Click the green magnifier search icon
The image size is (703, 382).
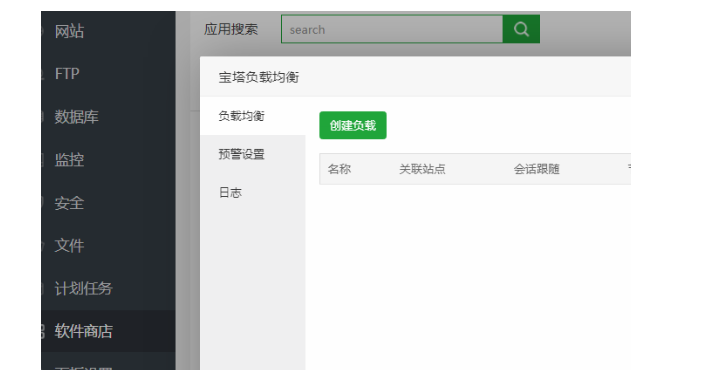pyautogui.click(x=521, y=29)
